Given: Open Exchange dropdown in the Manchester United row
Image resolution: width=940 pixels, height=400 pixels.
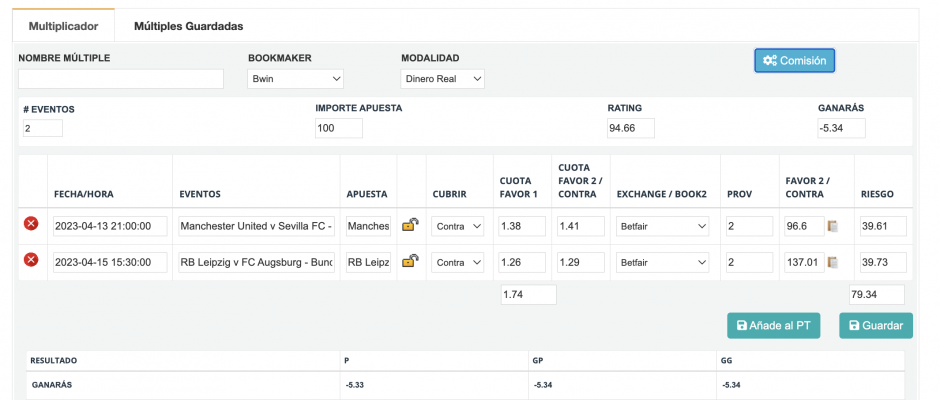Looking at the screenshot, I should tap(663, 227).
